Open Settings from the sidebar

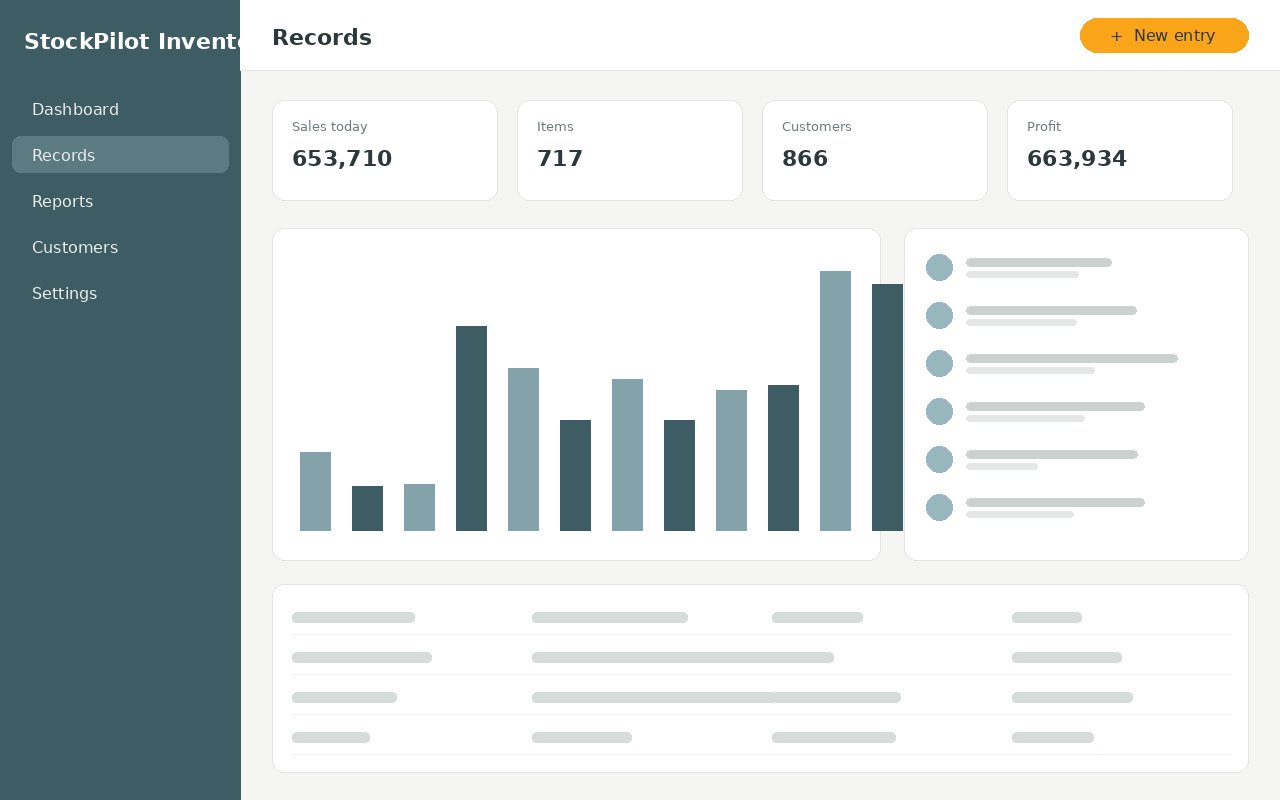(120, 293)
